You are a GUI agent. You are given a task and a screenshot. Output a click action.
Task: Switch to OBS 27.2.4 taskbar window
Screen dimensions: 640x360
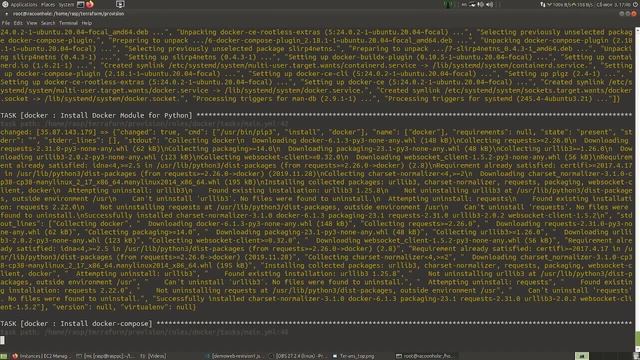(297, 356)
